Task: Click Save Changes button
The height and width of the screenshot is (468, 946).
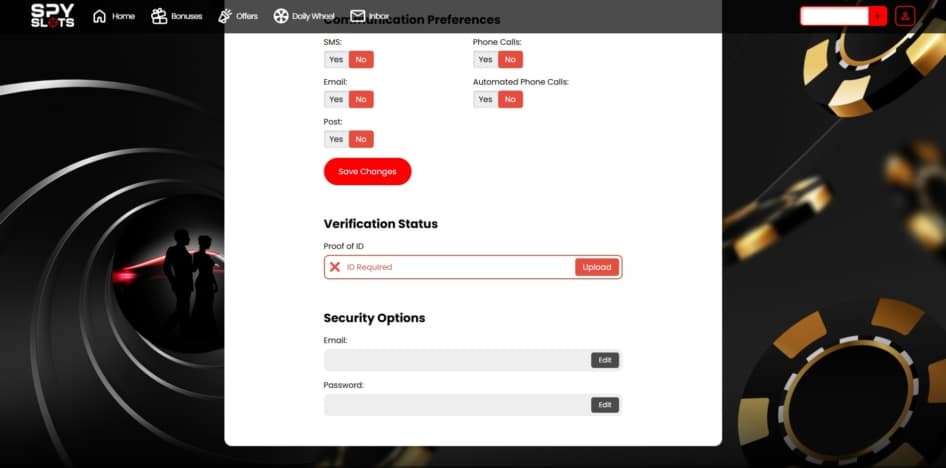Action: [367, 172]
